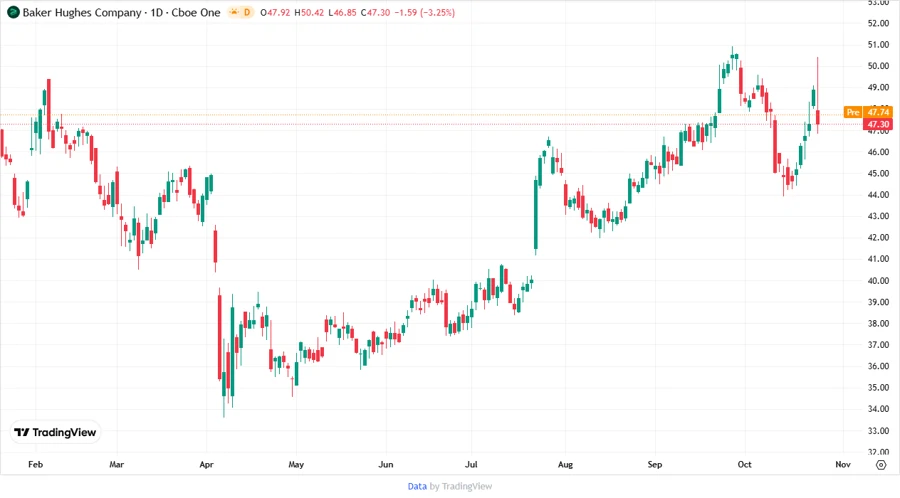Click the 50.00 price axis label
900x498 pixels.
878,66
